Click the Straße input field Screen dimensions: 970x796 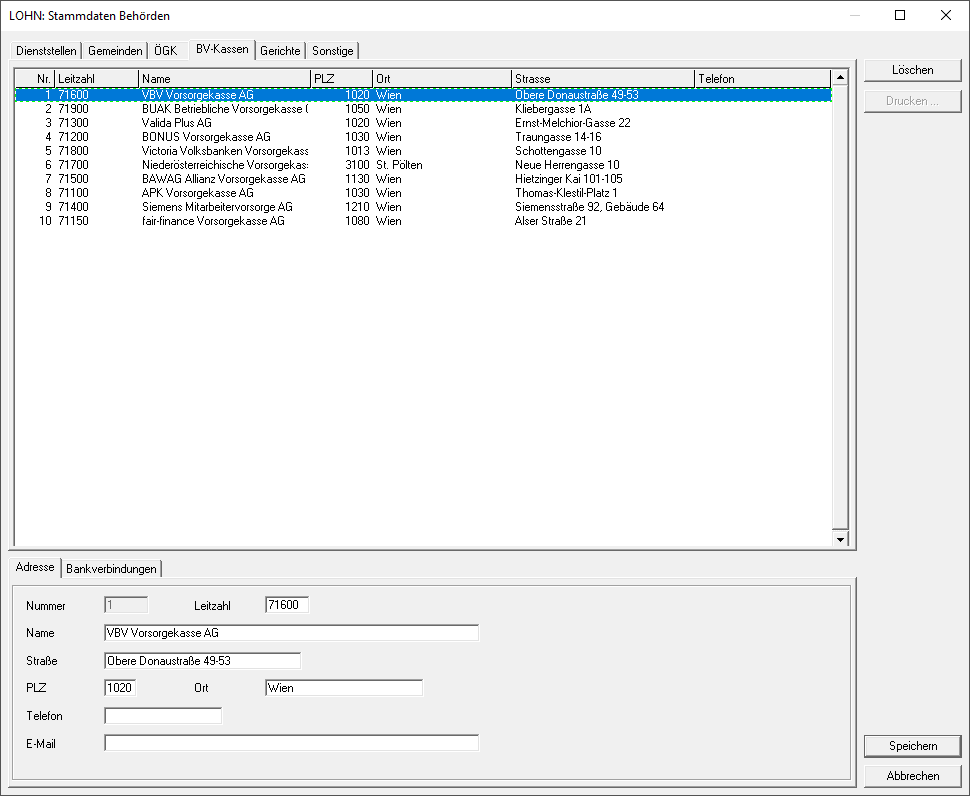tap(202, 661)
